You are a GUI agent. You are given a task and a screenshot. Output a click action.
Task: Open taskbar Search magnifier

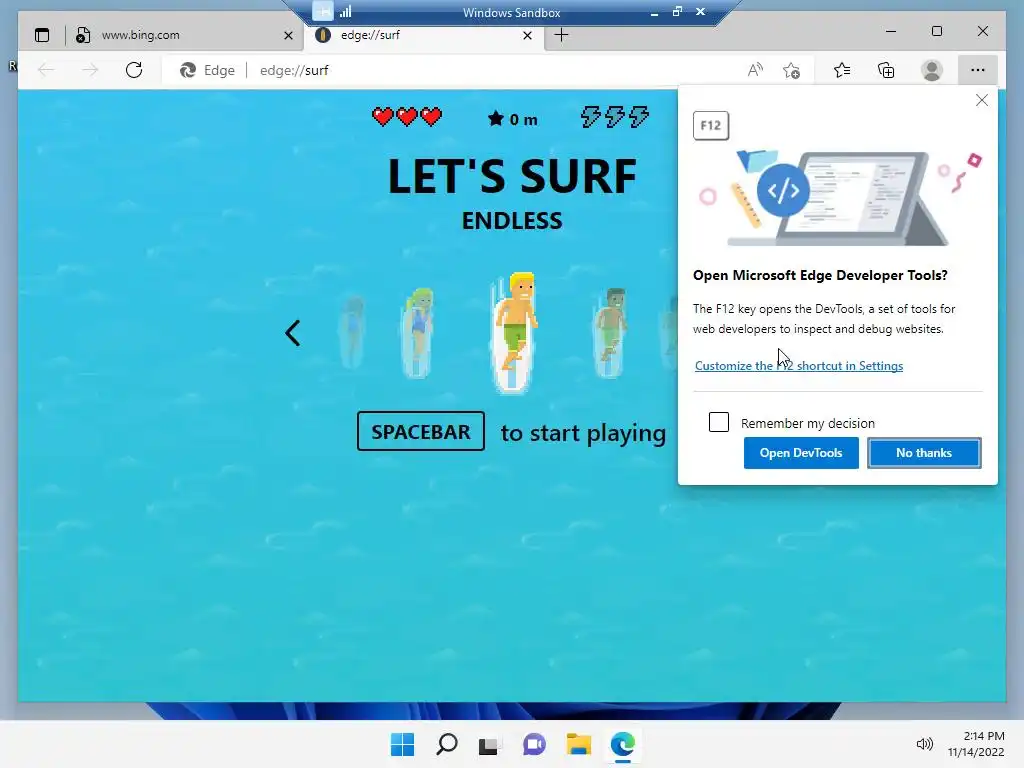[x=447, y=744]
